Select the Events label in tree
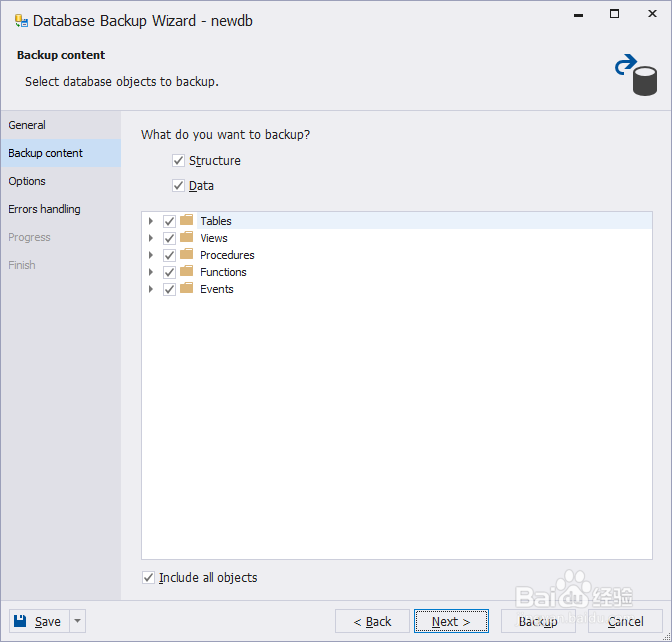 pos(217,289)
